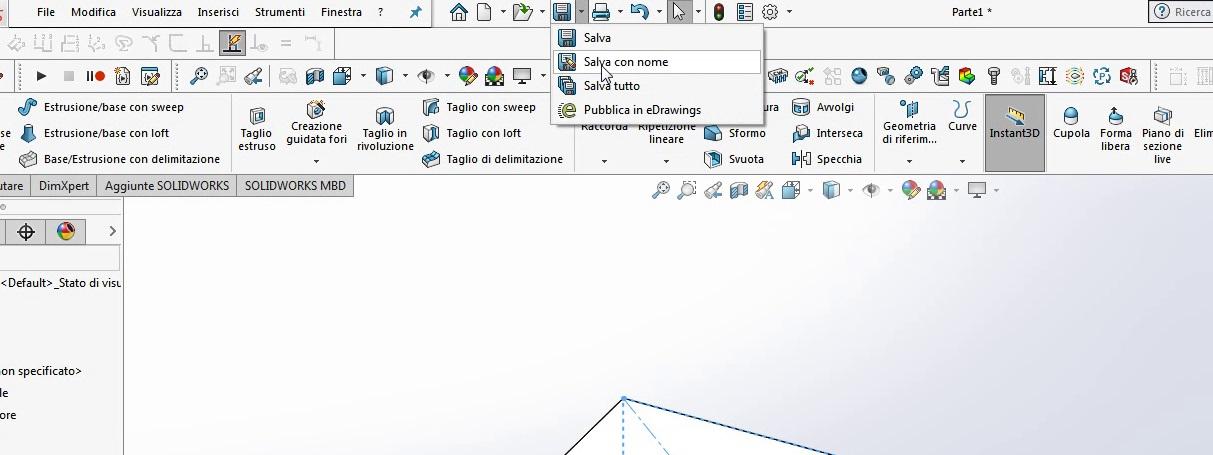Click Section view icon in top toolbar
The width and height of the screenshot is (1213, 455).
point(315,76)
